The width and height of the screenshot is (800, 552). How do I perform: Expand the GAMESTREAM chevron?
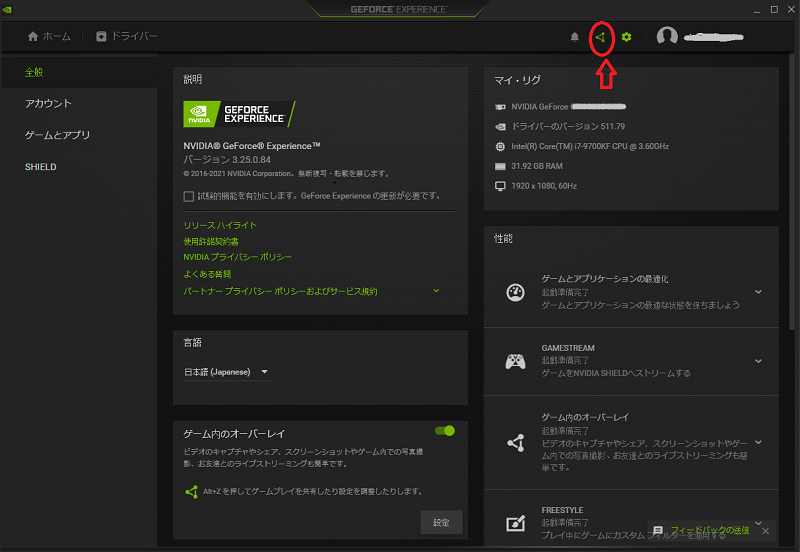[x=758, y=361]
